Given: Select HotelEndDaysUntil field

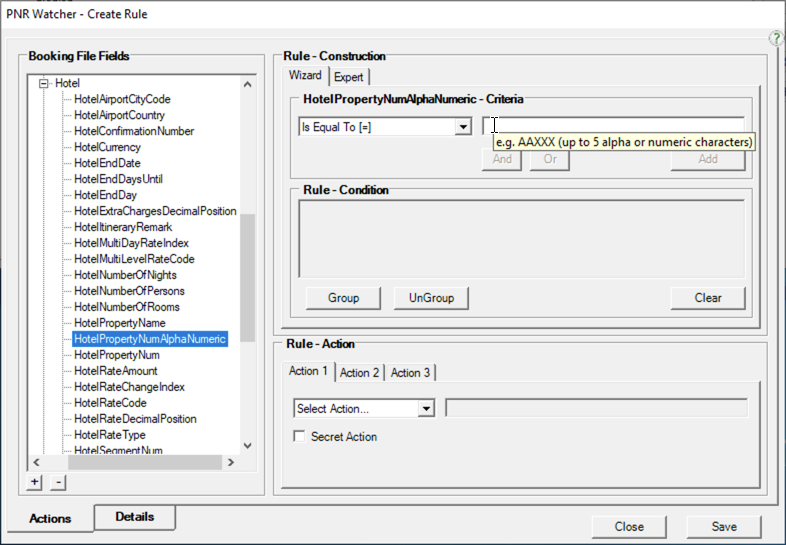Looking at the screenshot, I should pyautogui.click(x=118, y=179).
